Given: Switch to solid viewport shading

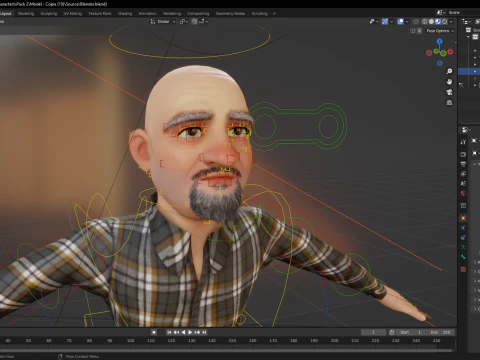Looking at the screenshot, I should (431, 22).
